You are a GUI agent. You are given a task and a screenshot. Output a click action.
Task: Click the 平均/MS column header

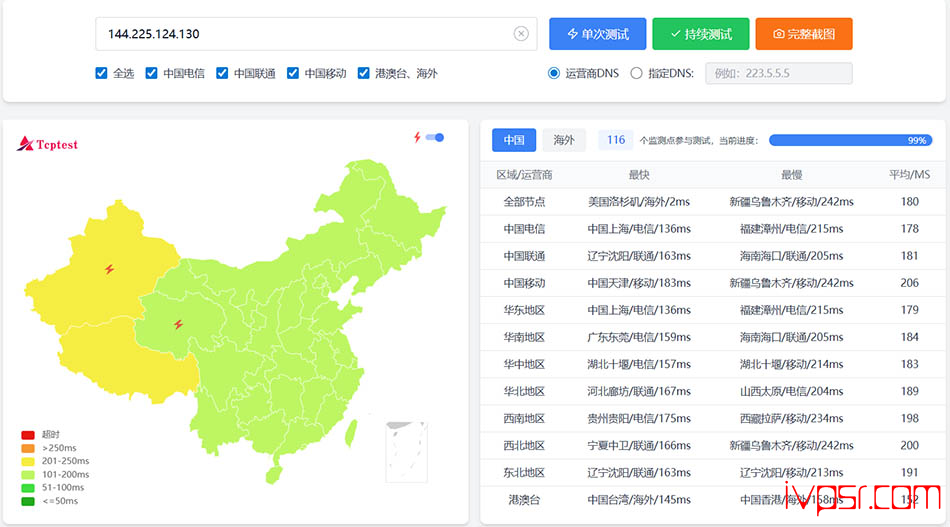[909, 175]
